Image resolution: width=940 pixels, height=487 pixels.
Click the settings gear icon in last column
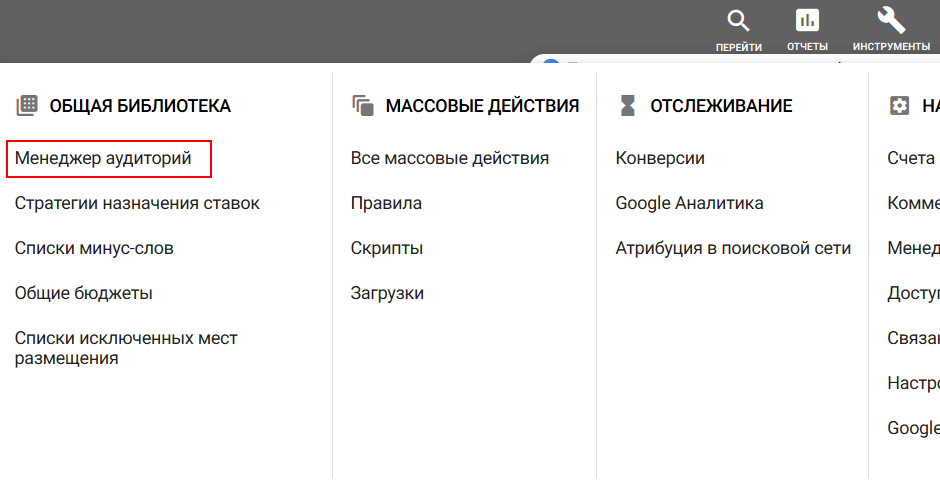point(899,105)
